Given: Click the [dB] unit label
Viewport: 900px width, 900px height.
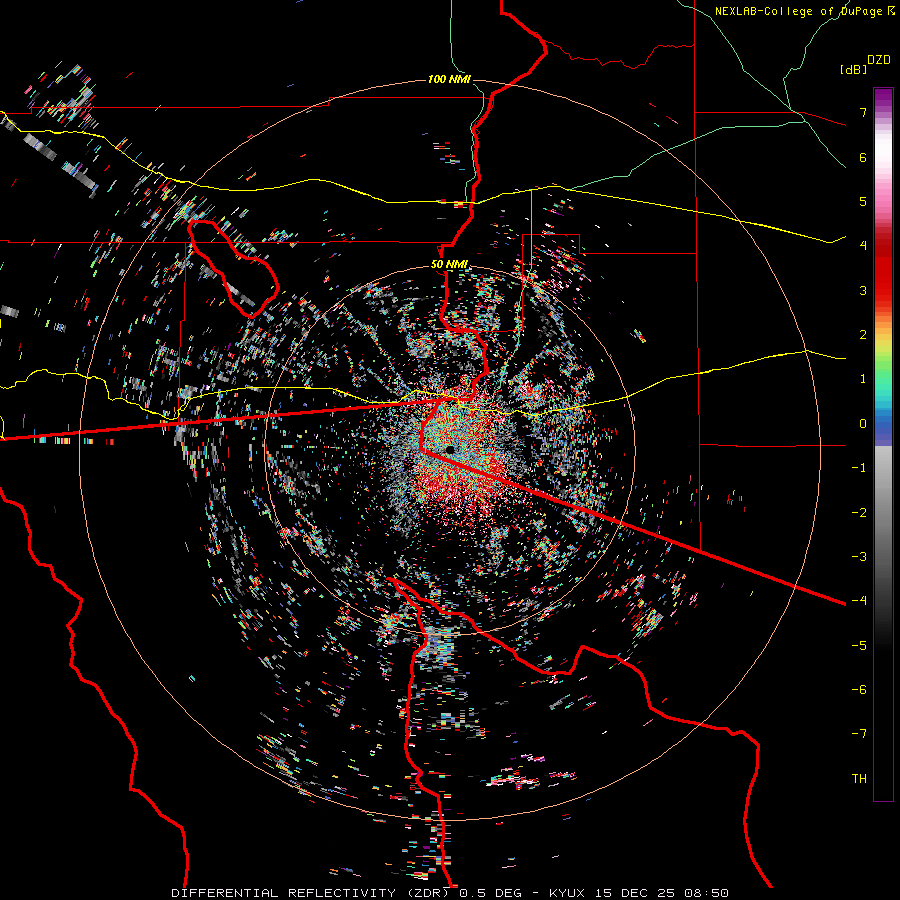Looking at the screenshot, I should tap(854, 69).
